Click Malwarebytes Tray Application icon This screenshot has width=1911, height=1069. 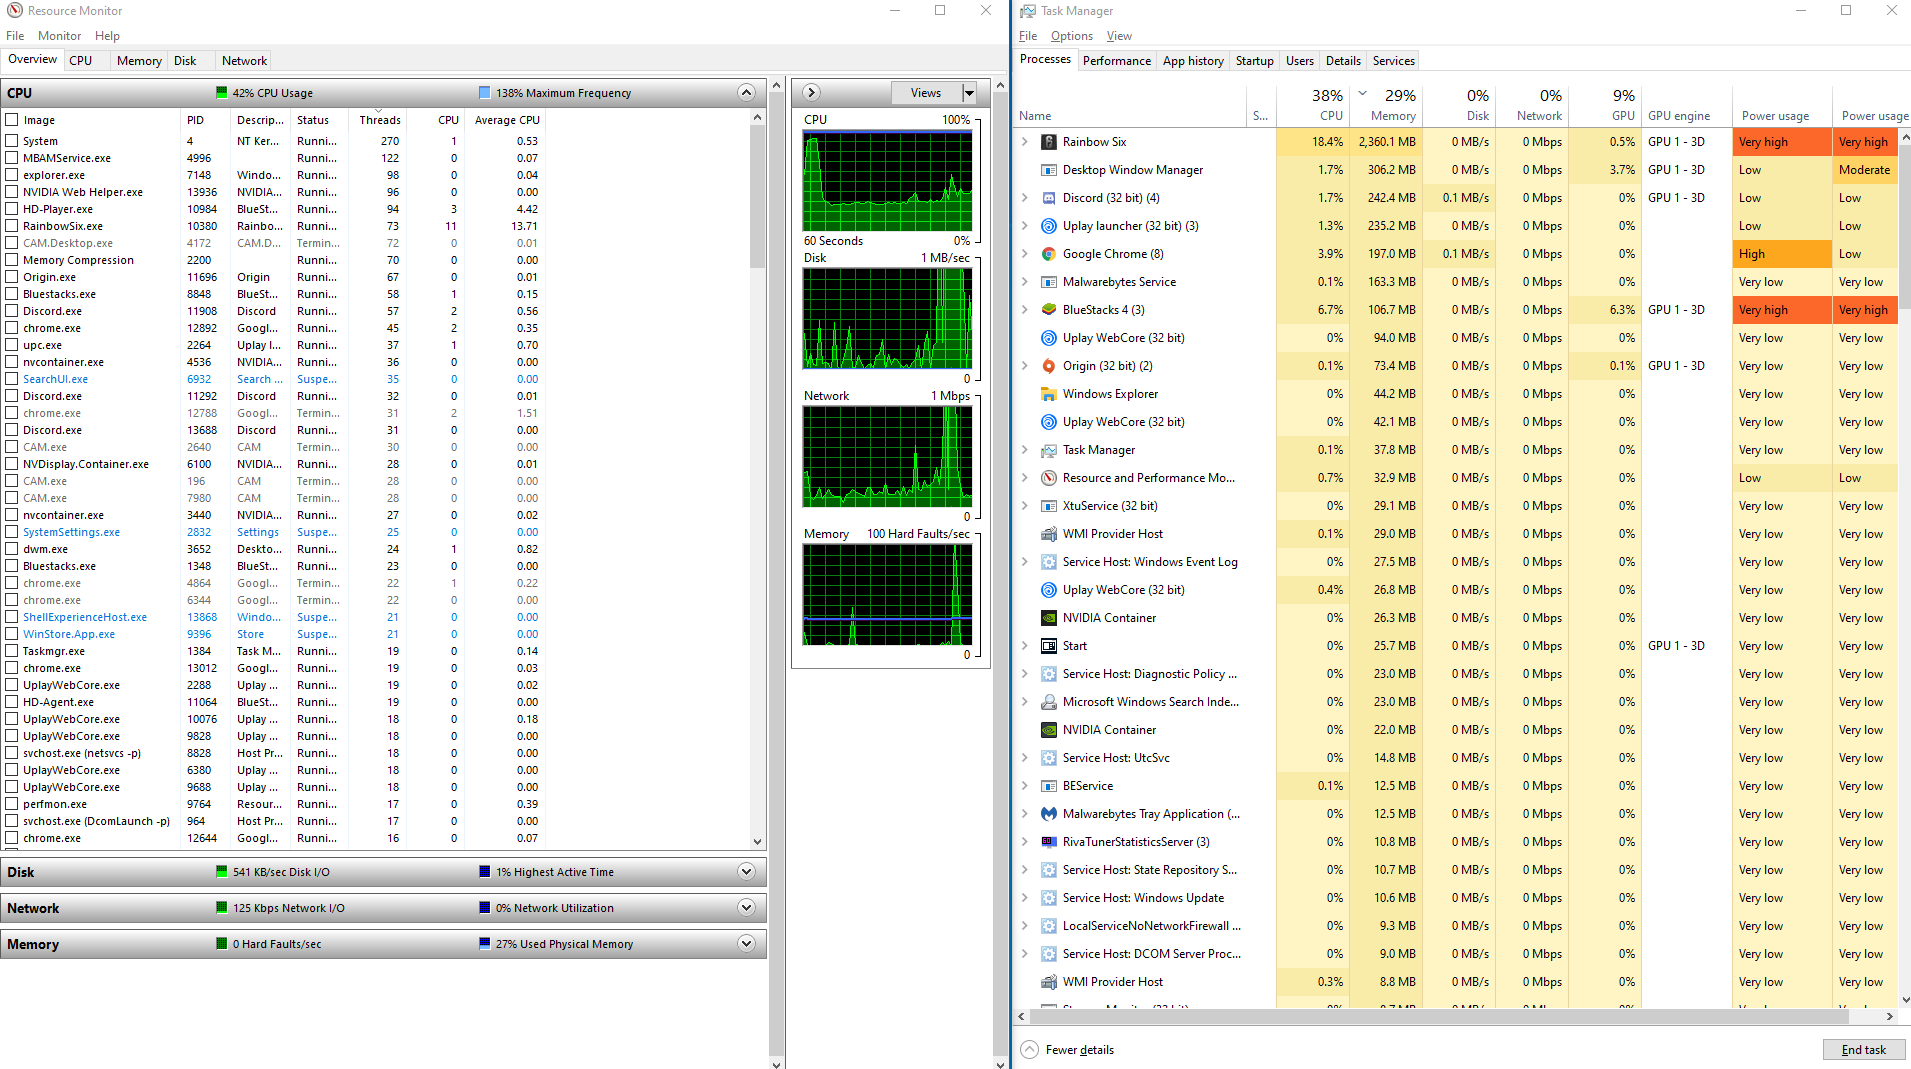click(x=1048, y=814)
